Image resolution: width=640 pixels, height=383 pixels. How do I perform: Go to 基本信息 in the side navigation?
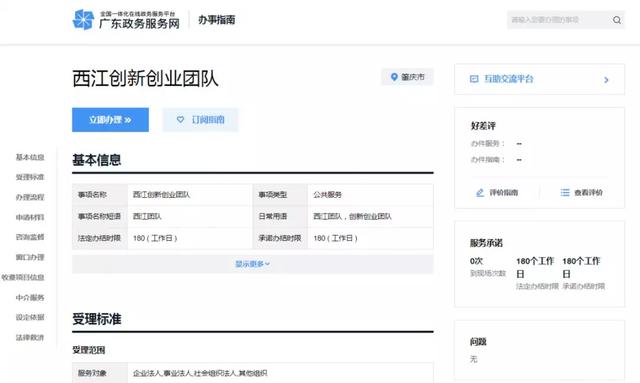(30, 157)
